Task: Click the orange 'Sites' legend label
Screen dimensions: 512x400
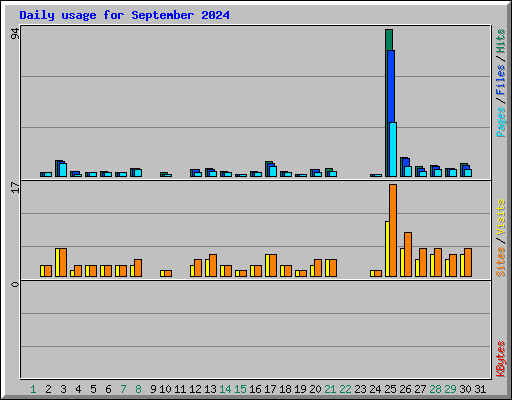Action: 500,262
